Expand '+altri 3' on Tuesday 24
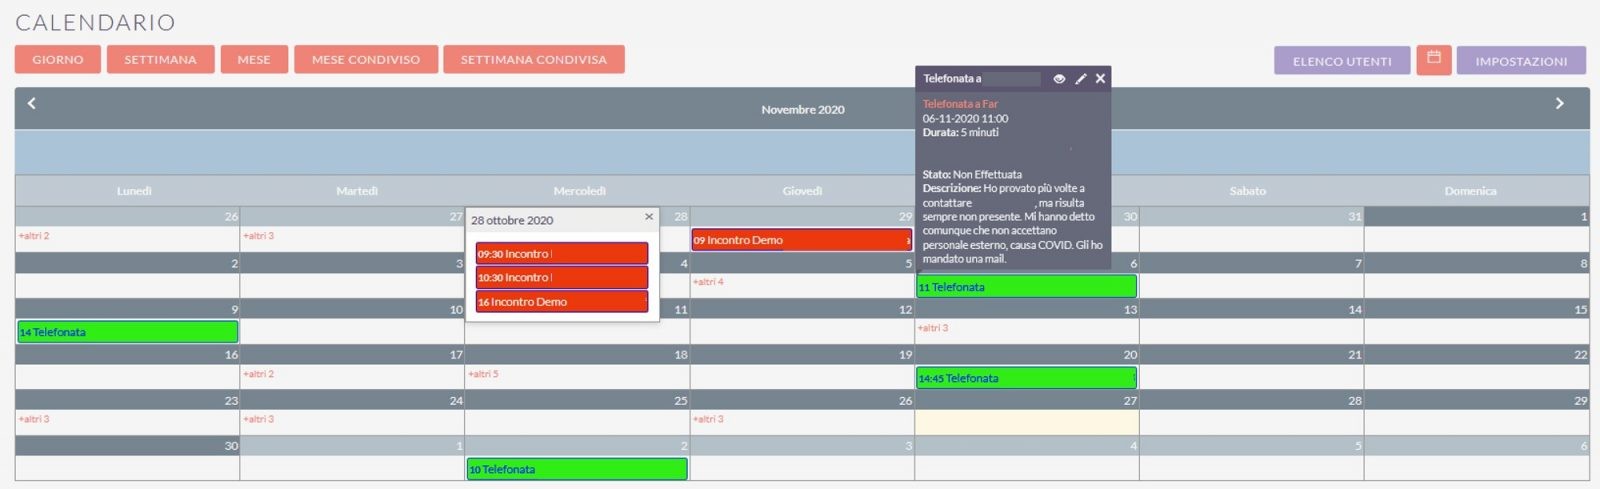The width and height of the screenshot is (1600, 489). (x=259, y=419)
